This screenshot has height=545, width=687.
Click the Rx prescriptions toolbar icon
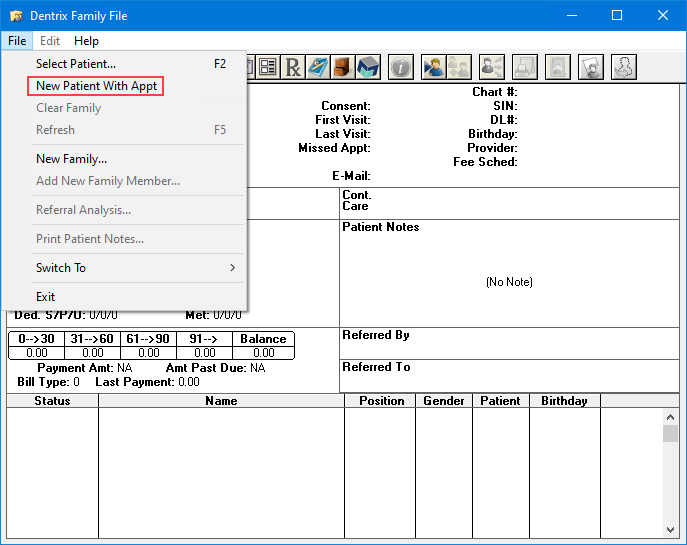293,67
